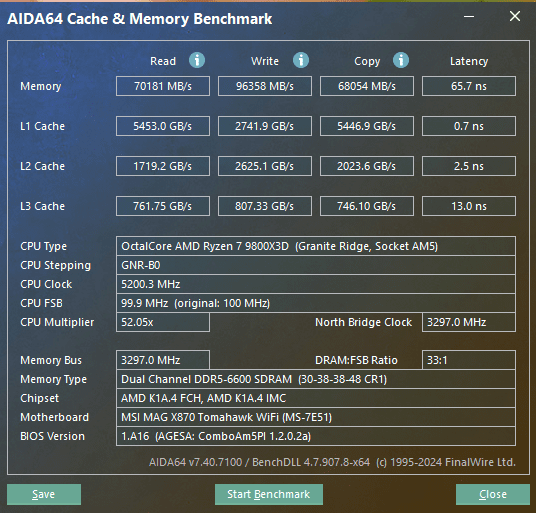Click the info icon next to Write
The image size is (536, 513).
coord(301,60)
